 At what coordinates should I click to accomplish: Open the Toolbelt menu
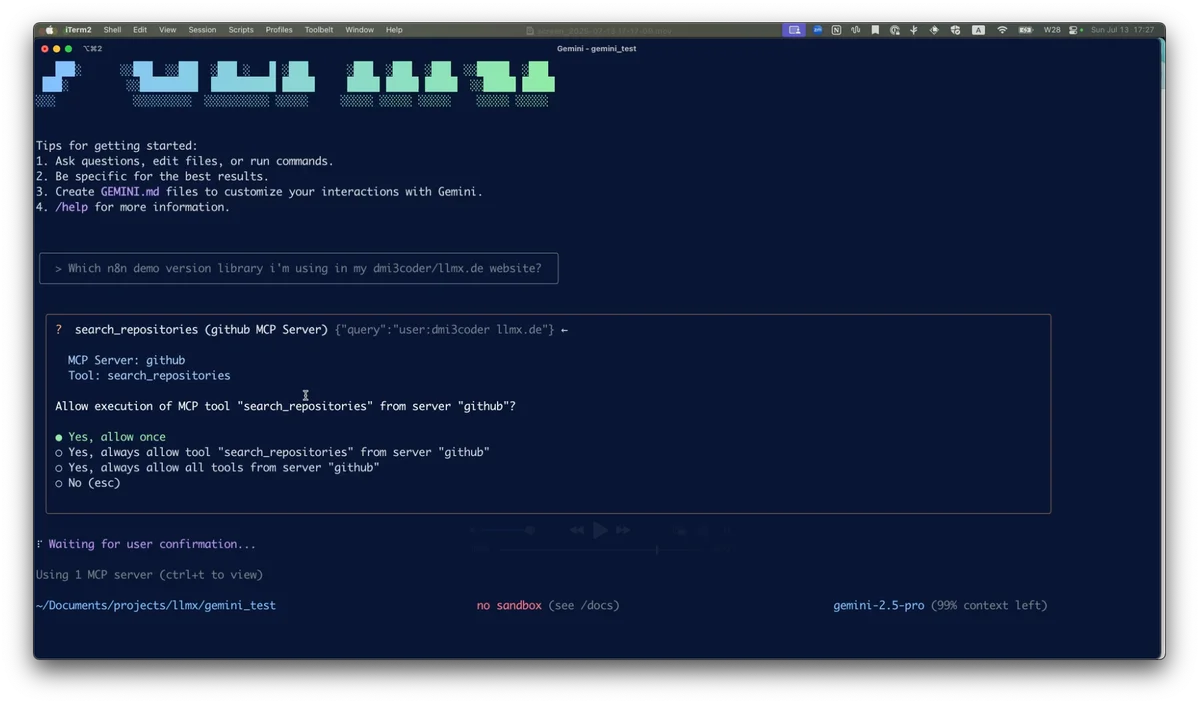point(319,30)
